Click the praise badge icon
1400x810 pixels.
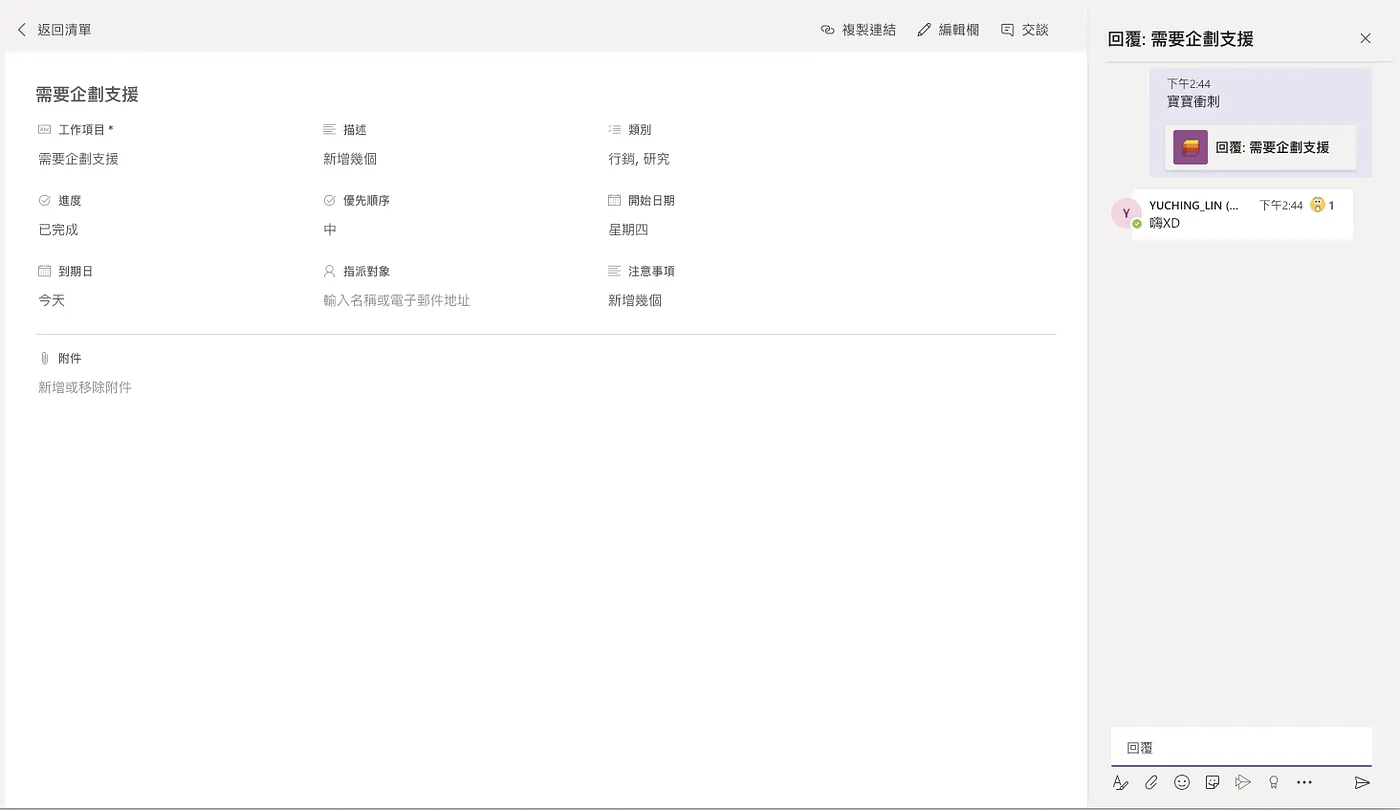click(x=1273, y=782)
